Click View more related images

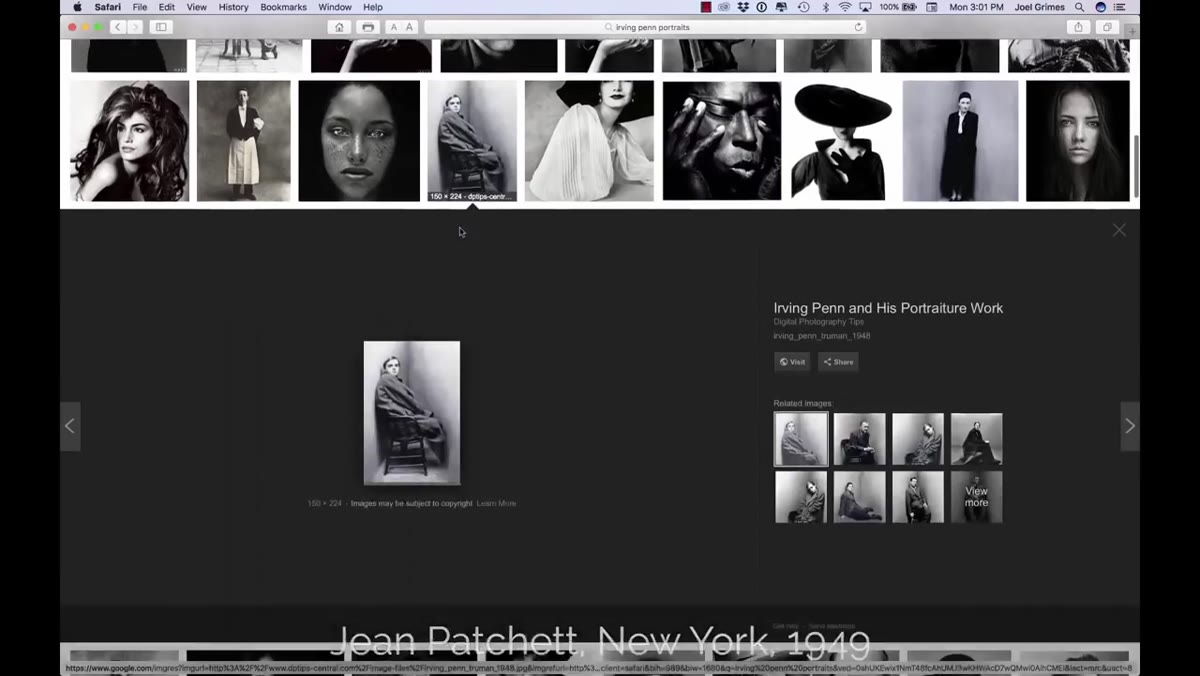[976, 497]
